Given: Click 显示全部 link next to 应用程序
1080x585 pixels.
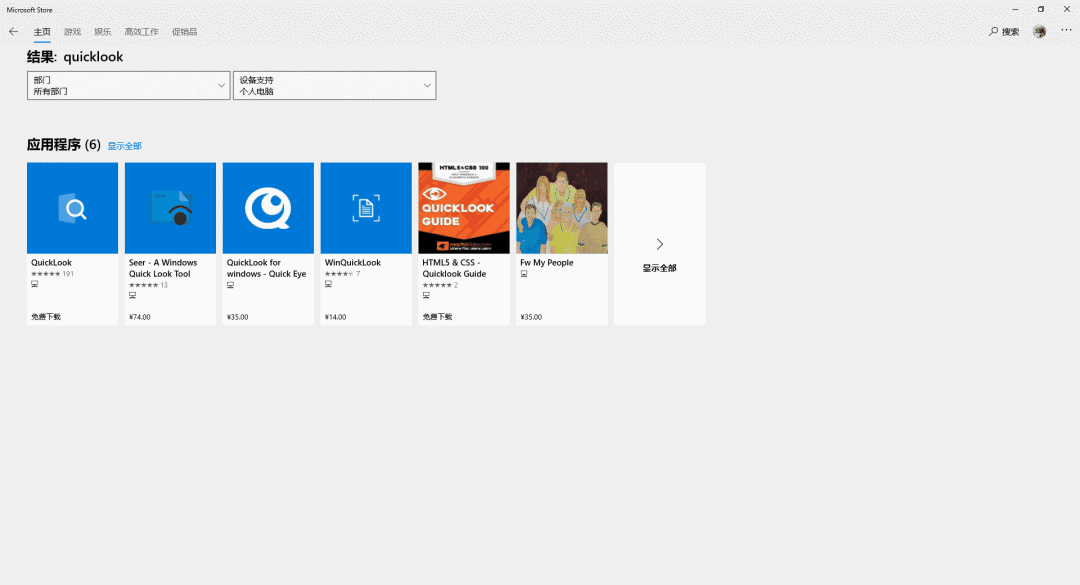Looking at the screenshot, I should [x=125, y=146].
